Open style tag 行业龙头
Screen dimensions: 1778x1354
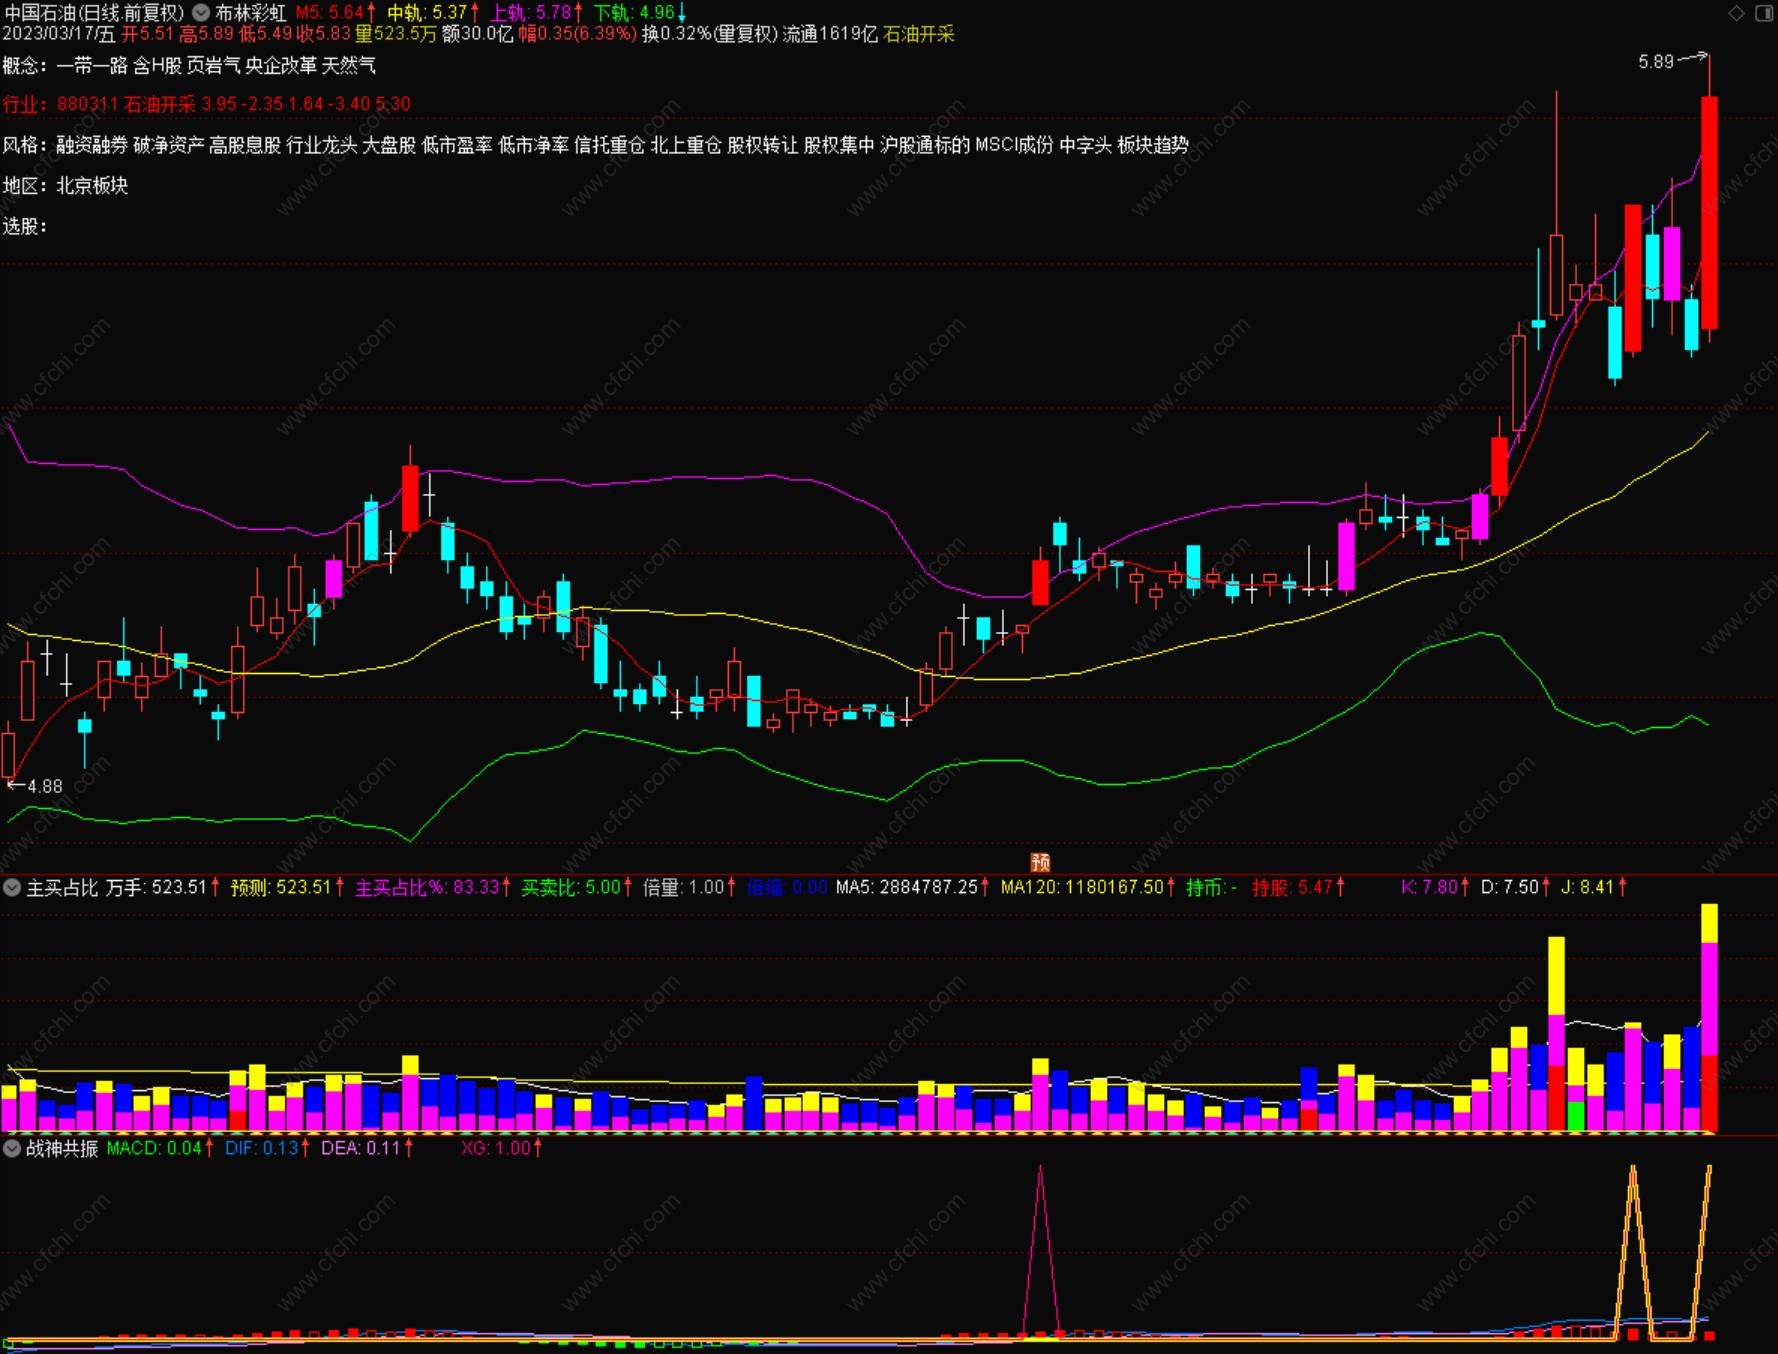(x=322, y=145)
